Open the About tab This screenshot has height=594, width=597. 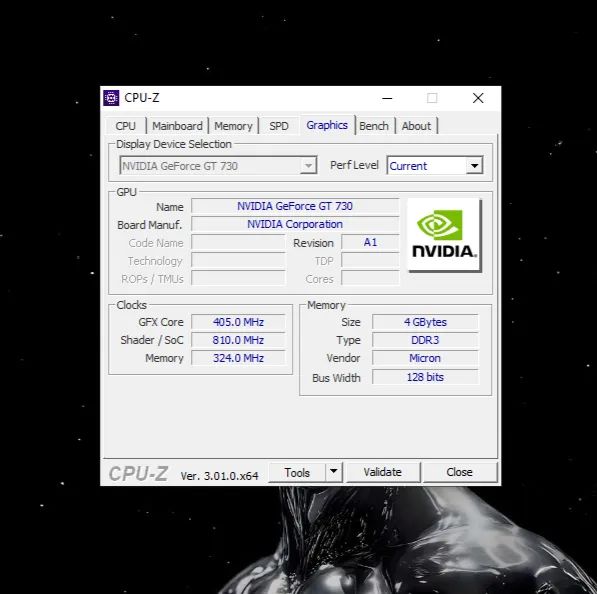click(416, 126)
